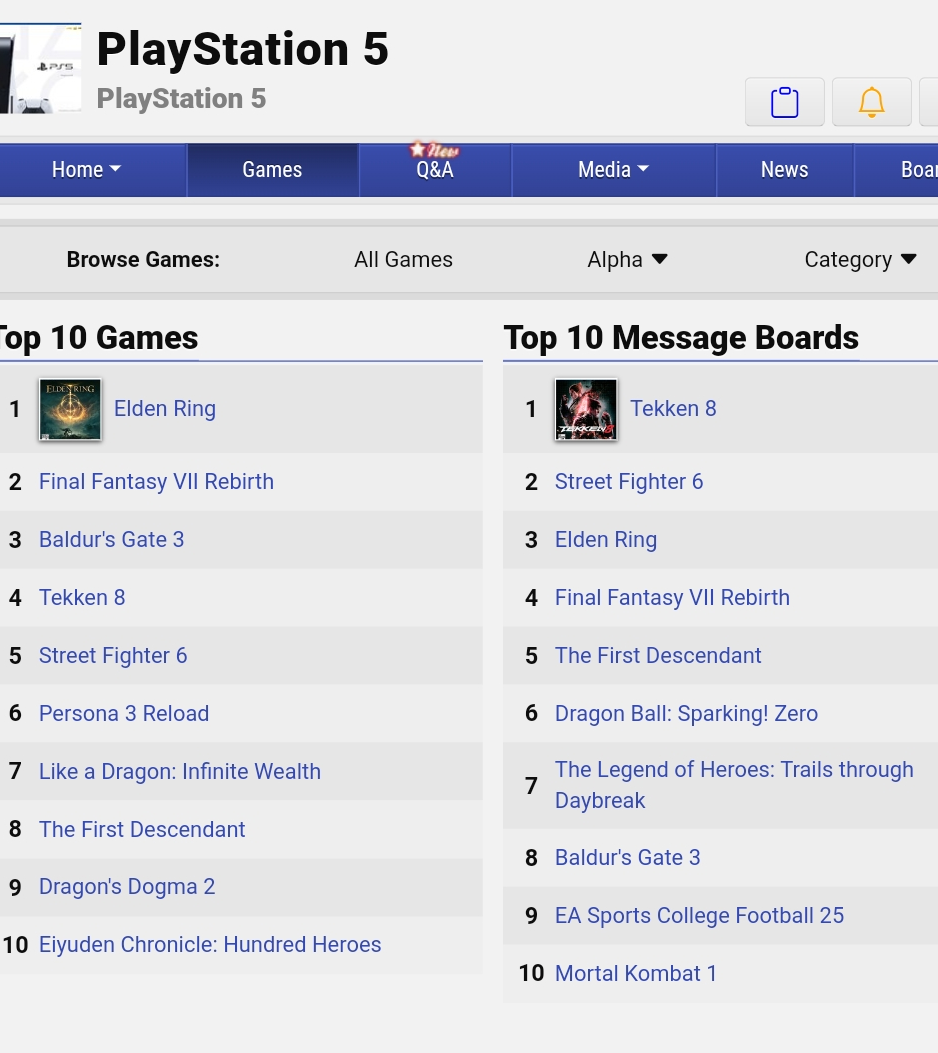
Task: Open the PlayStation 5 console thumbnail
Action: click(x=40, y=69)
